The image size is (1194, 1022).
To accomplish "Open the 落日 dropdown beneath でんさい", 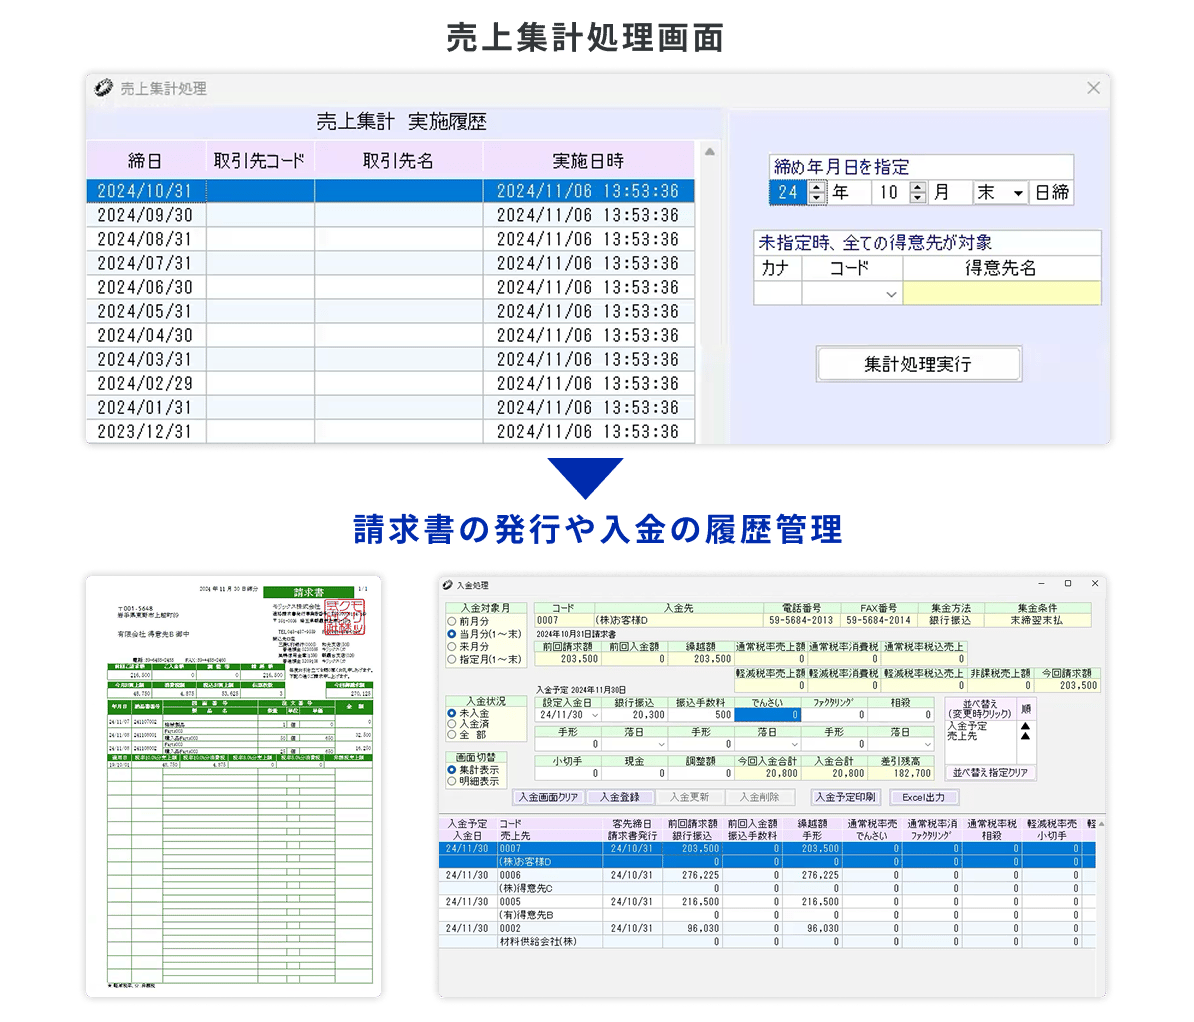I will coord(795,744).
